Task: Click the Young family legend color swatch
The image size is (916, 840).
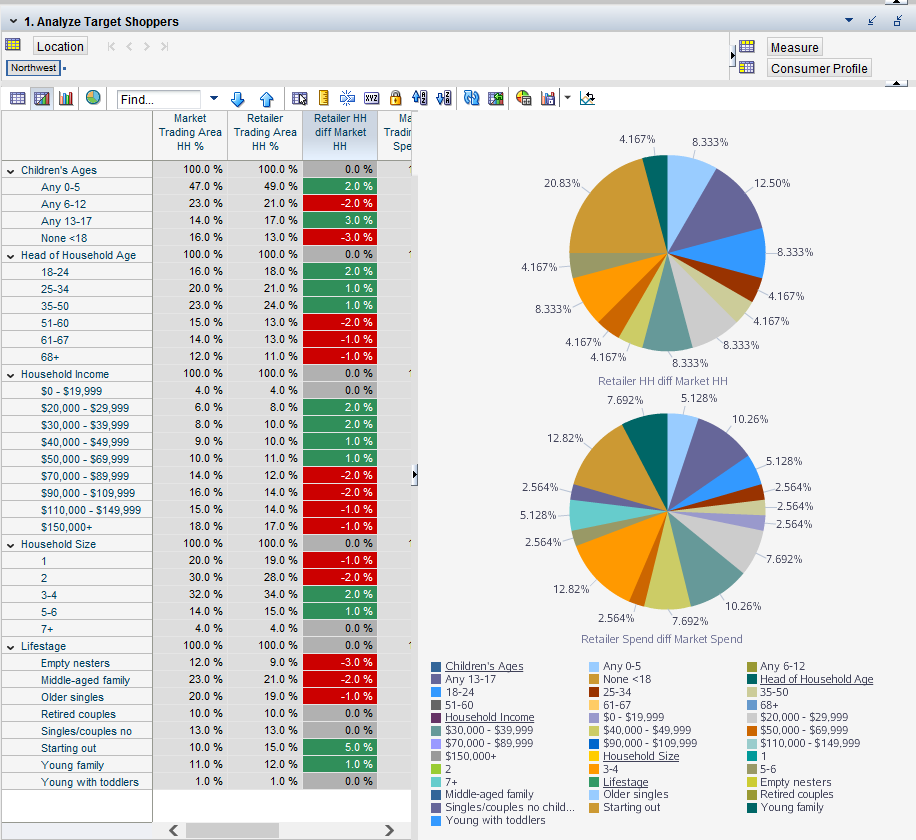Action: pos(752,807)
